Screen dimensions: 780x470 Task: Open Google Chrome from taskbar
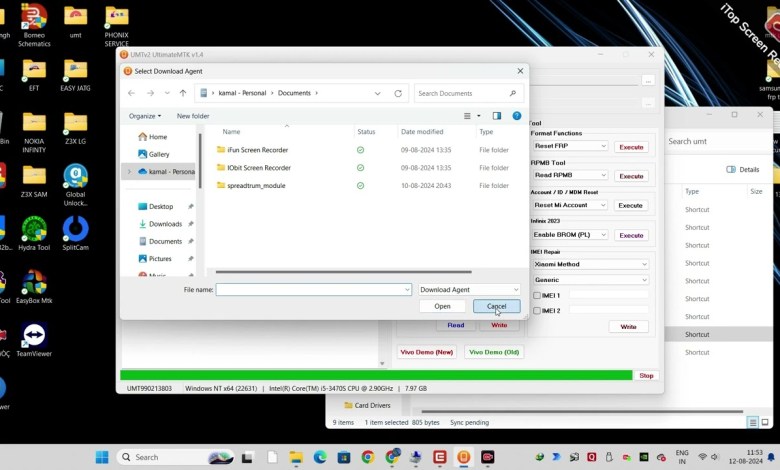[368, 457]
